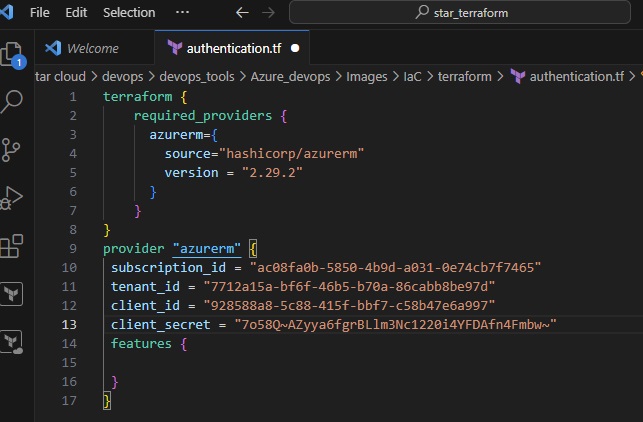Go forward with the right arrow
Image resolution: width=643 pixels, height=422 pixels.
tap(268, 13)
